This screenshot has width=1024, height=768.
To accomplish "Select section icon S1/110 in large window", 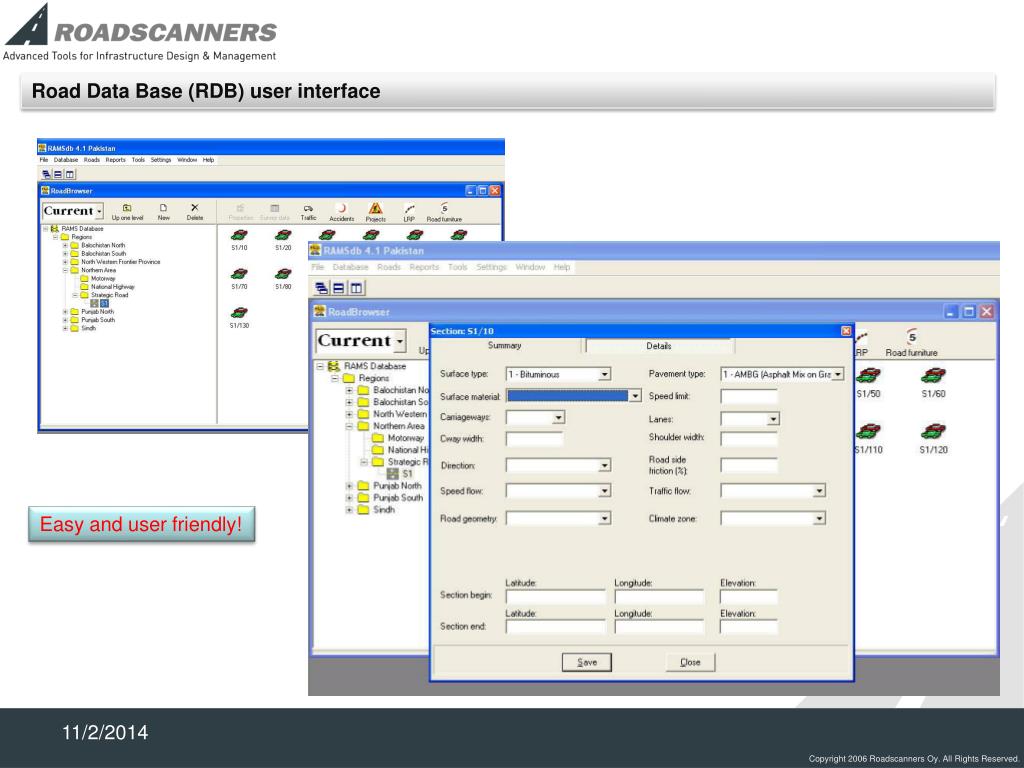I will click(x=869, y=431).
